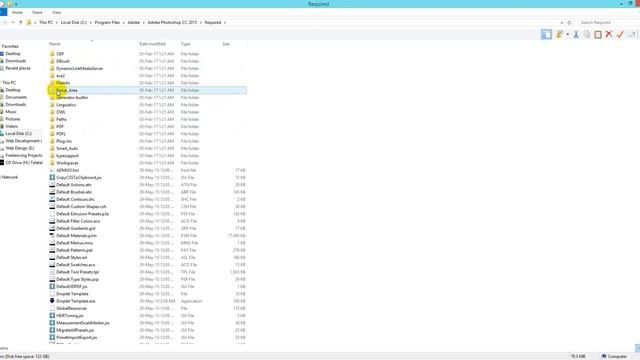Select Desktop under Favorites in sidebar
Screen dimensions: 640x360
(x=13, y=54)
